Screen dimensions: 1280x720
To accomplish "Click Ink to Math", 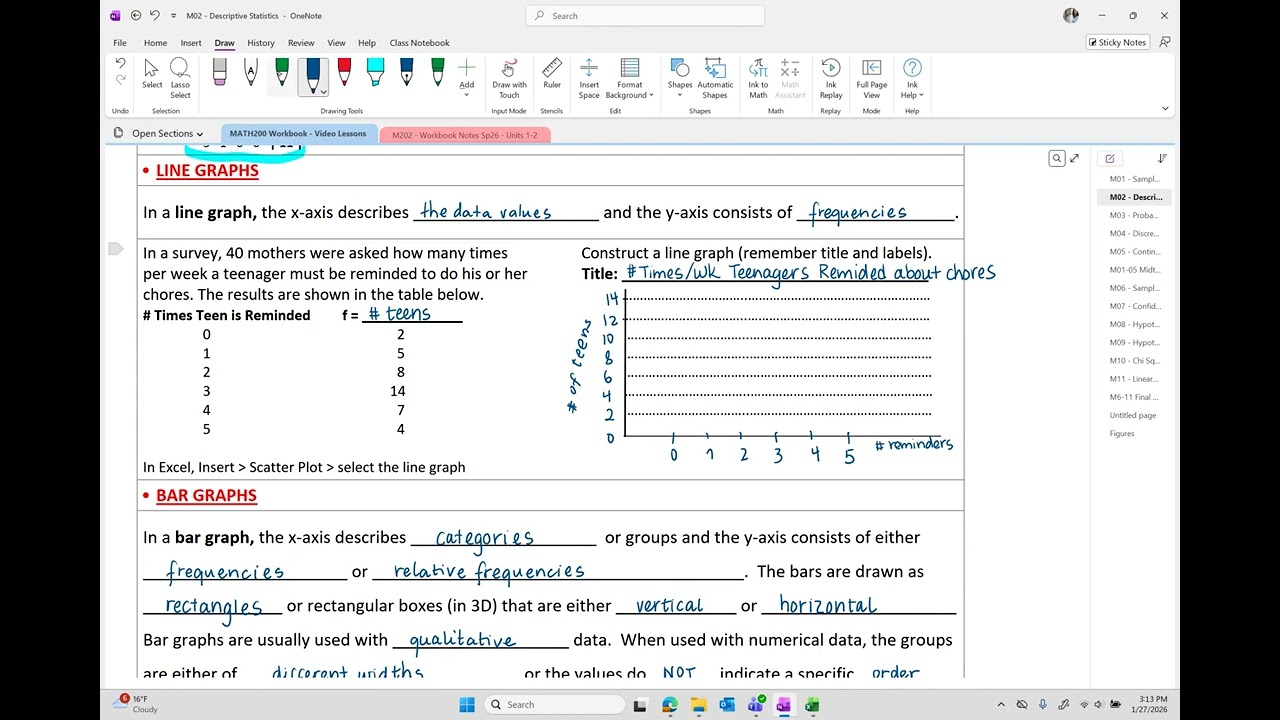I will (x=758, y=77).
